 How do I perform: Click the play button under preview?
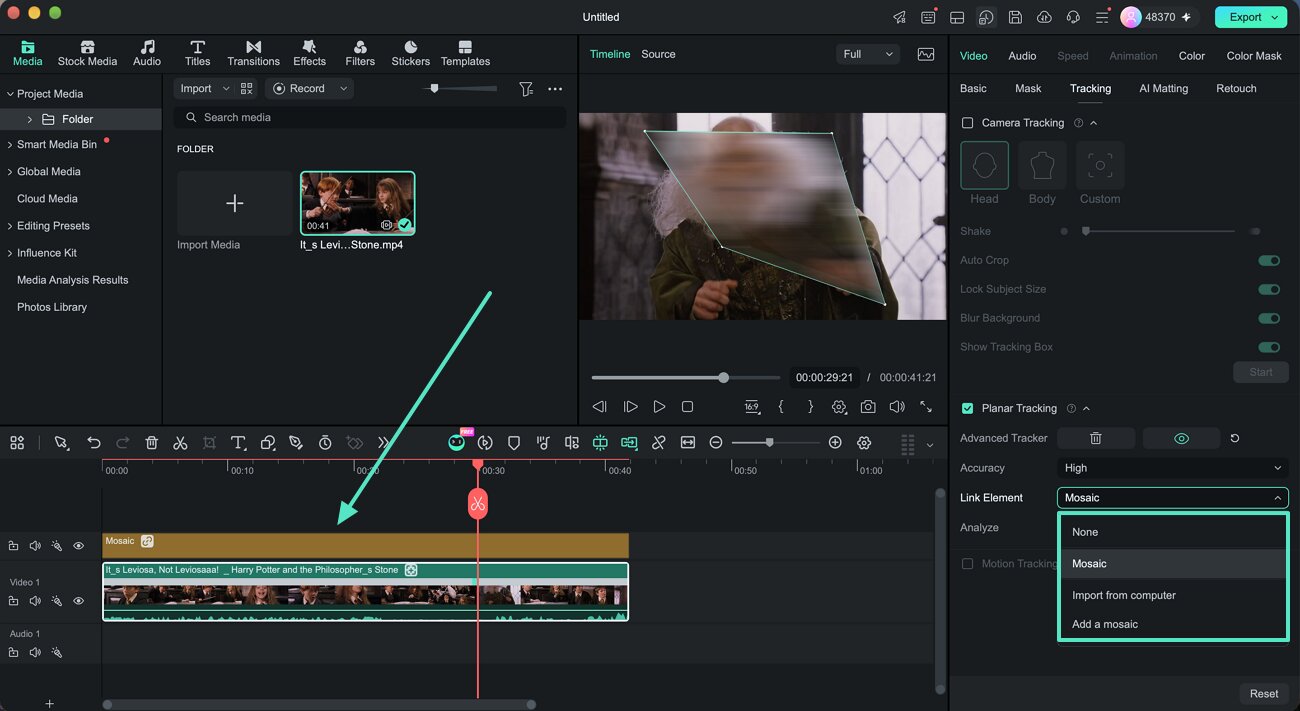(659, 407)
